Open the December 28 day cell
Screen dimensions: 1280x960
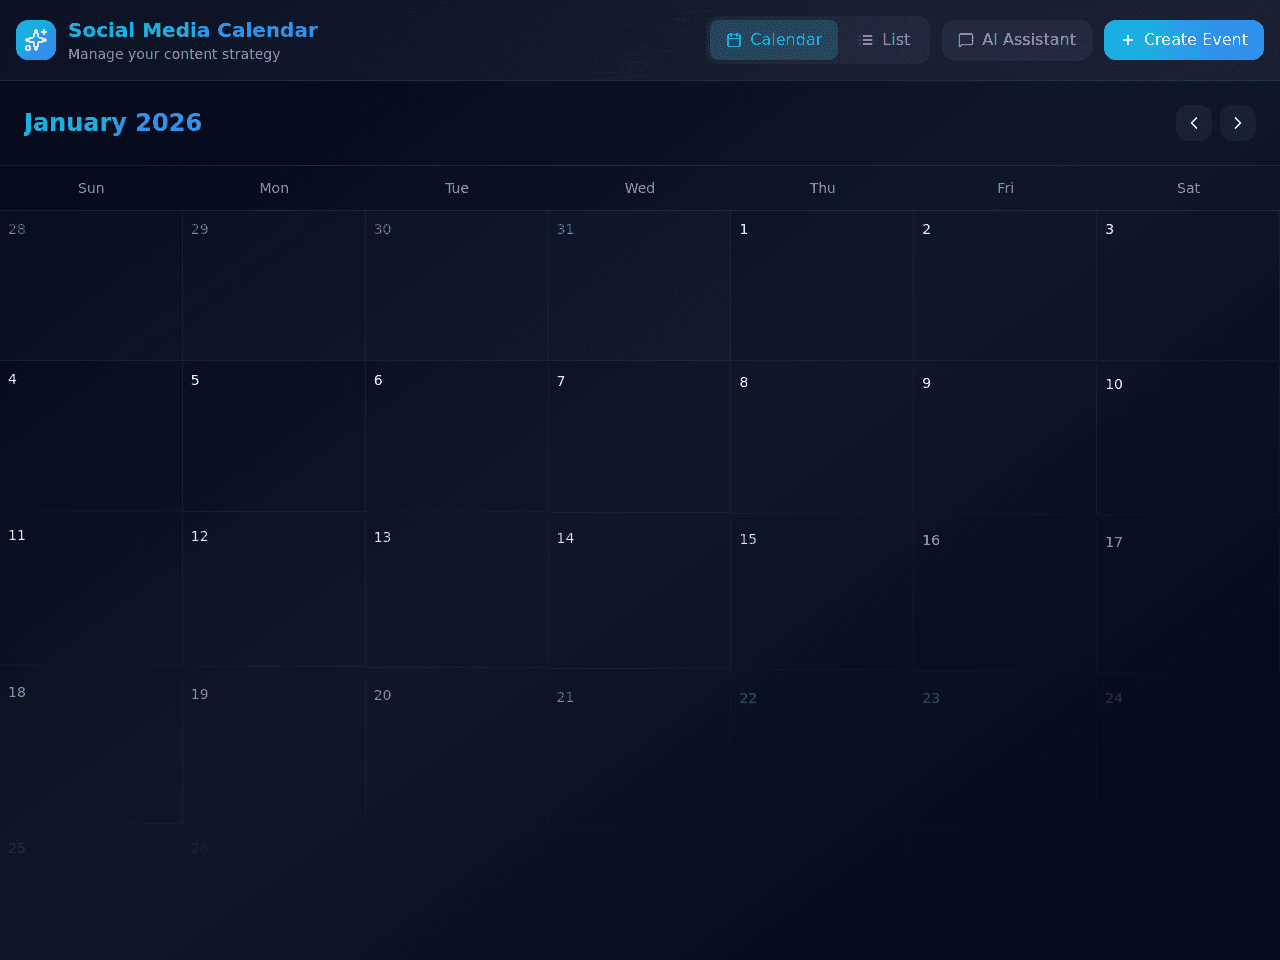click(x=91, y=286)
